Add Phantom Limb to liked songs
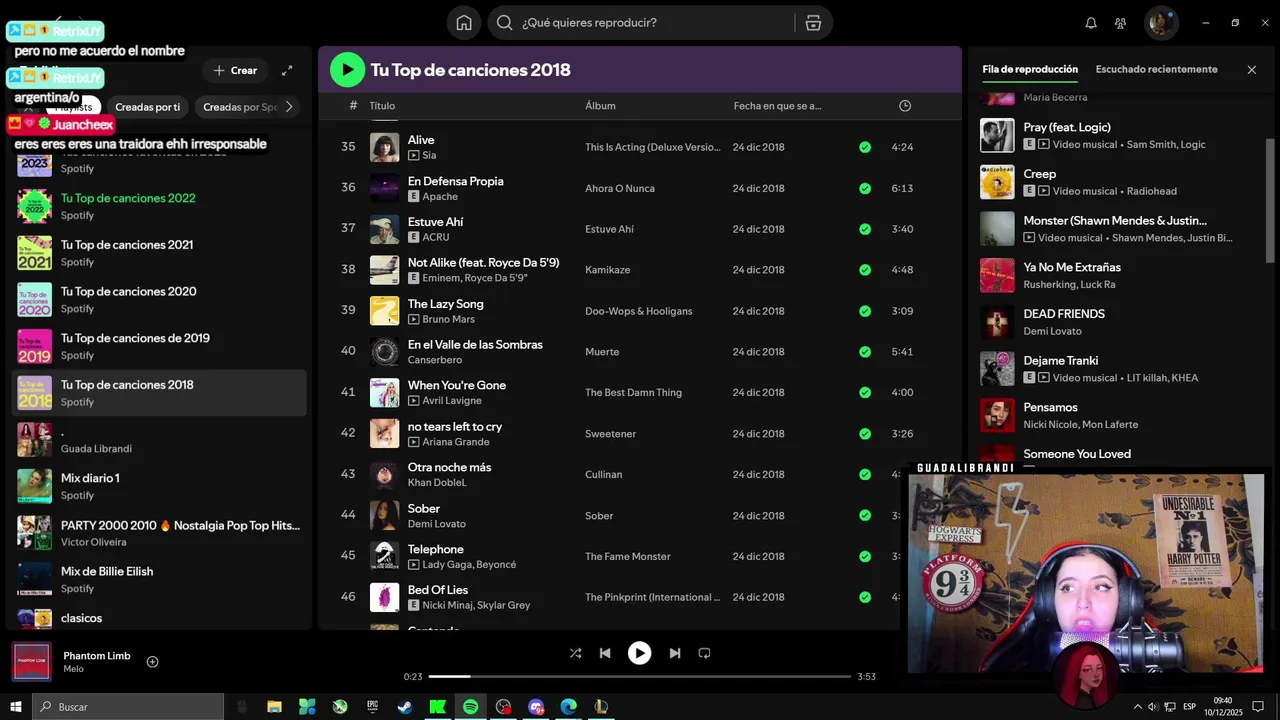 click(x=153, y=662)
